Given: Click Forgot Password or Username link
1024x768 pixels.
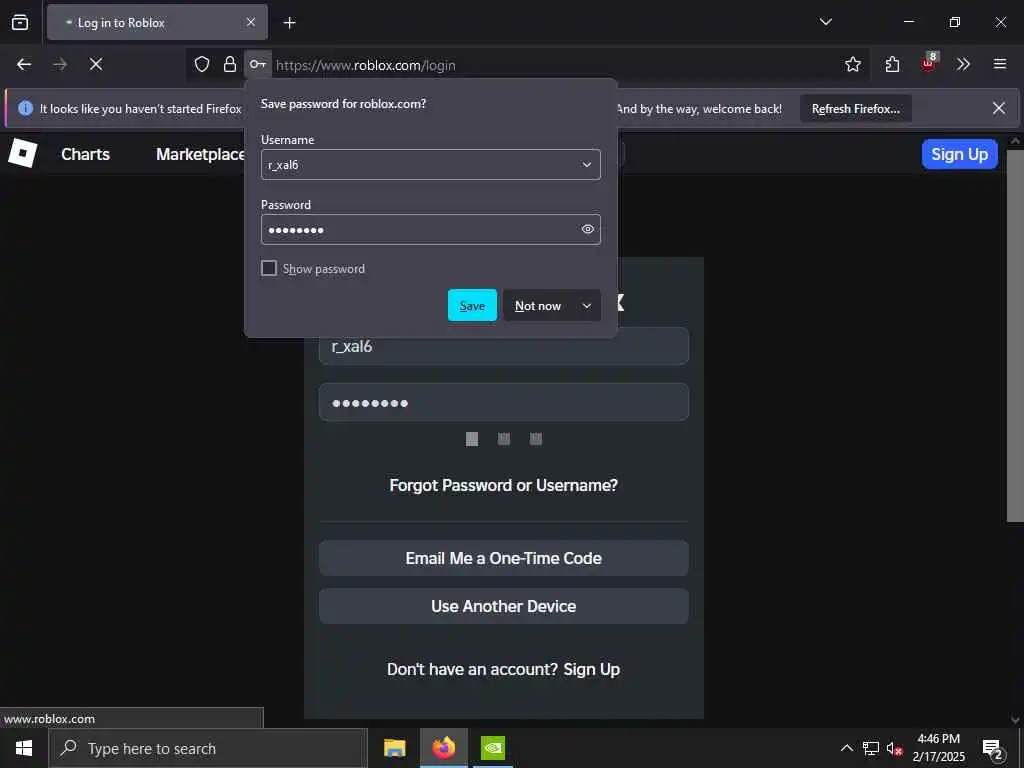Looking at the screenshot, I should (504, 485).
